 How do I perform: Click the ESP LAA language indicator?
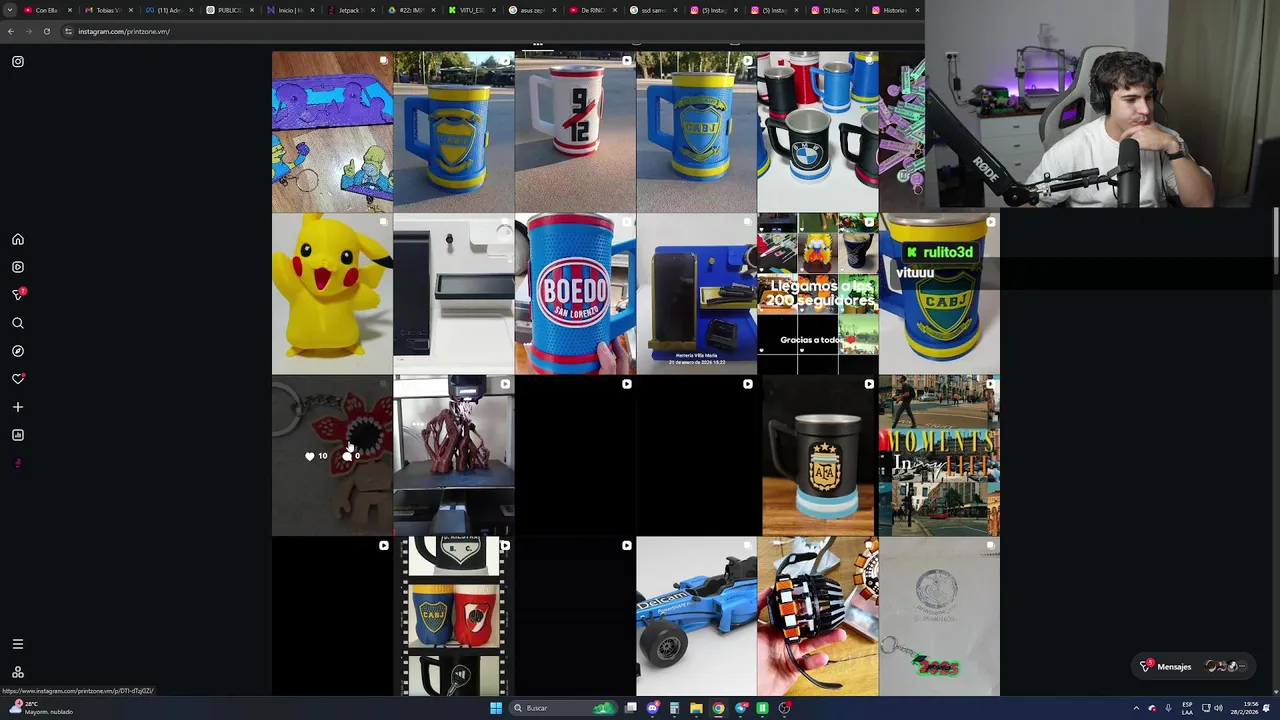click(x=1187, y=708)
